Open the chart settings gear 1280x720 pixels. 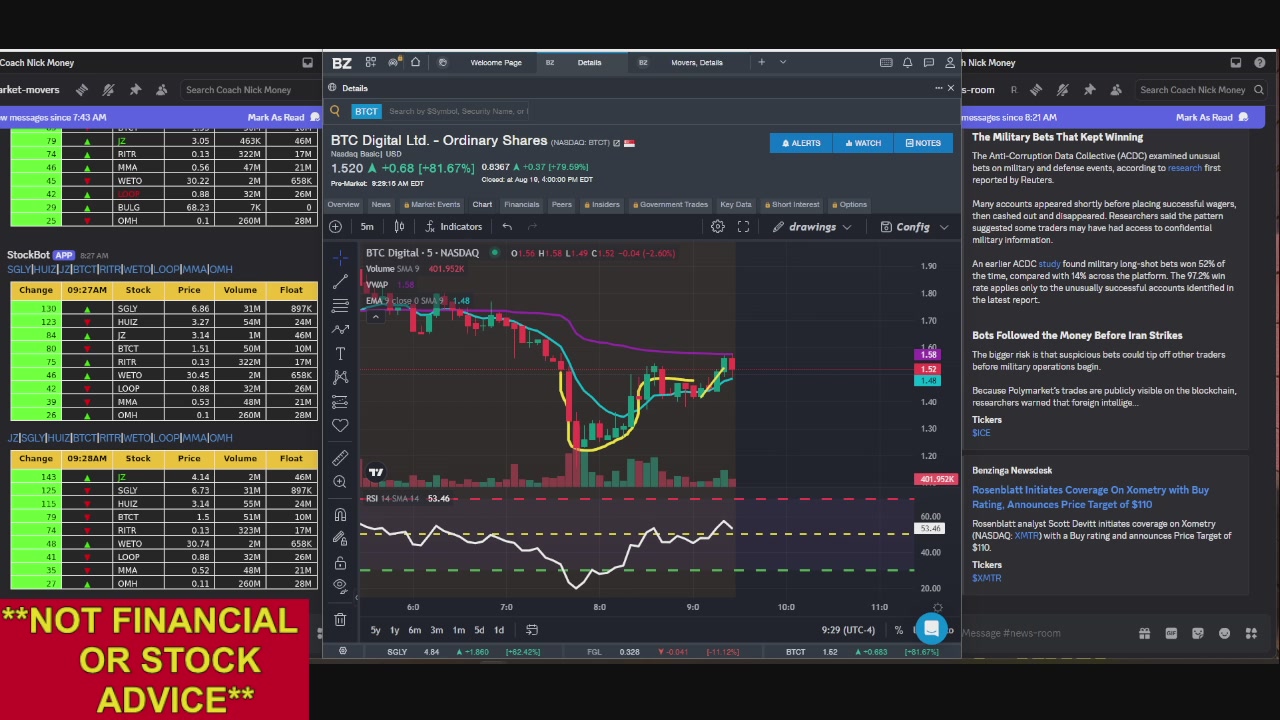coord(717,227)
